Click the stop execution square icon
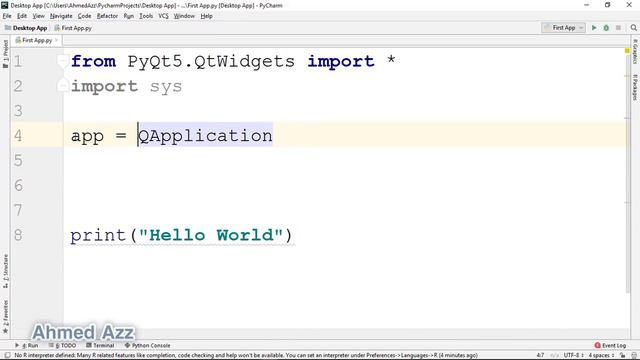Screen dimensions: 640x360 [618, 28]
